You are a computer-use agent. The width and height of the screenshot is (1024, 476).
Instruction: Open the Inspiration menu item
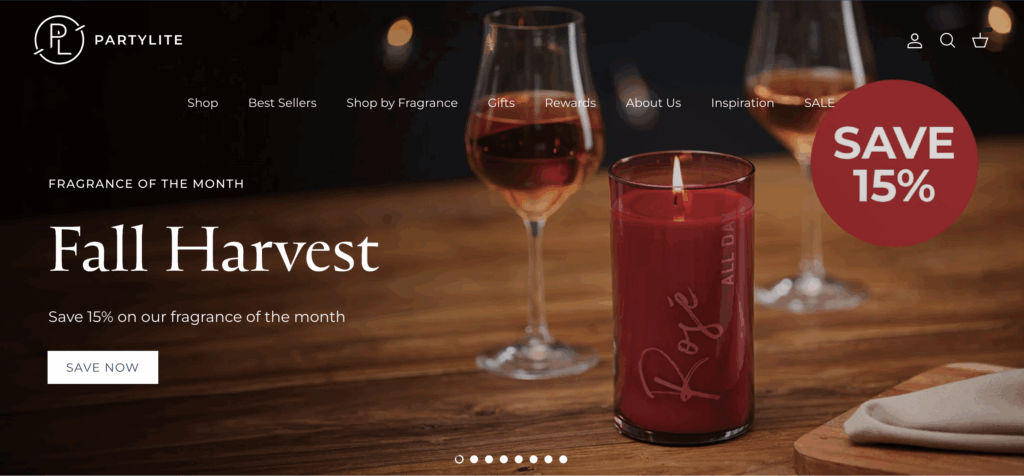point(742,103)
